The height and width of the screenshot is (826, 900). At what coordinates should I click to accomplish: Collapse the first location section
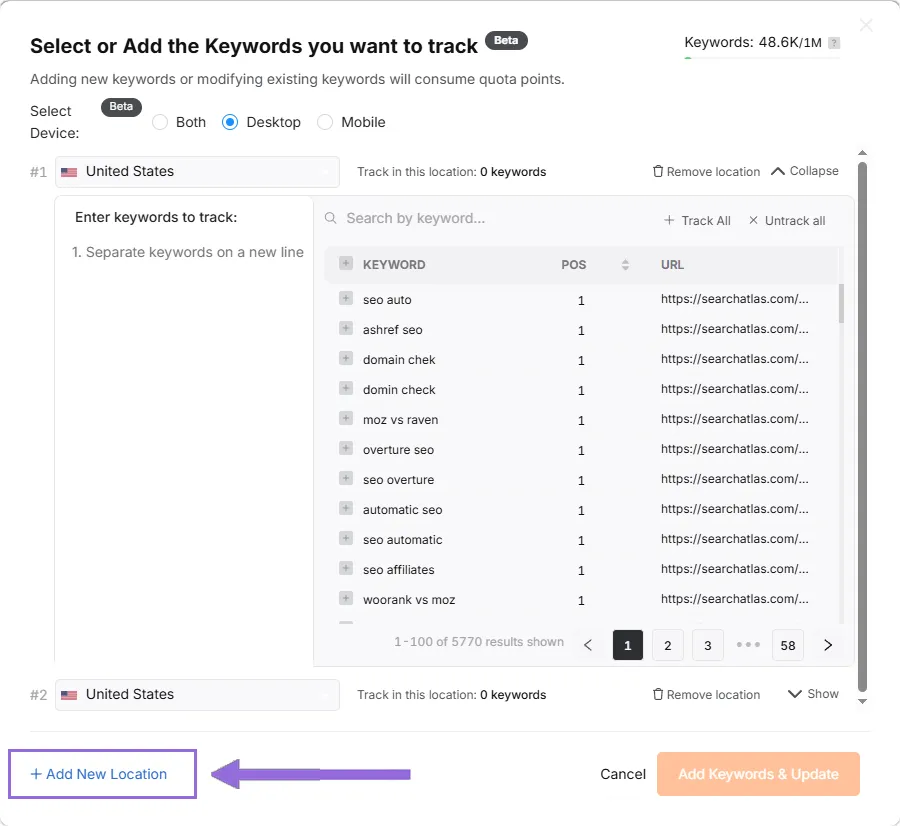coord(805,171)
